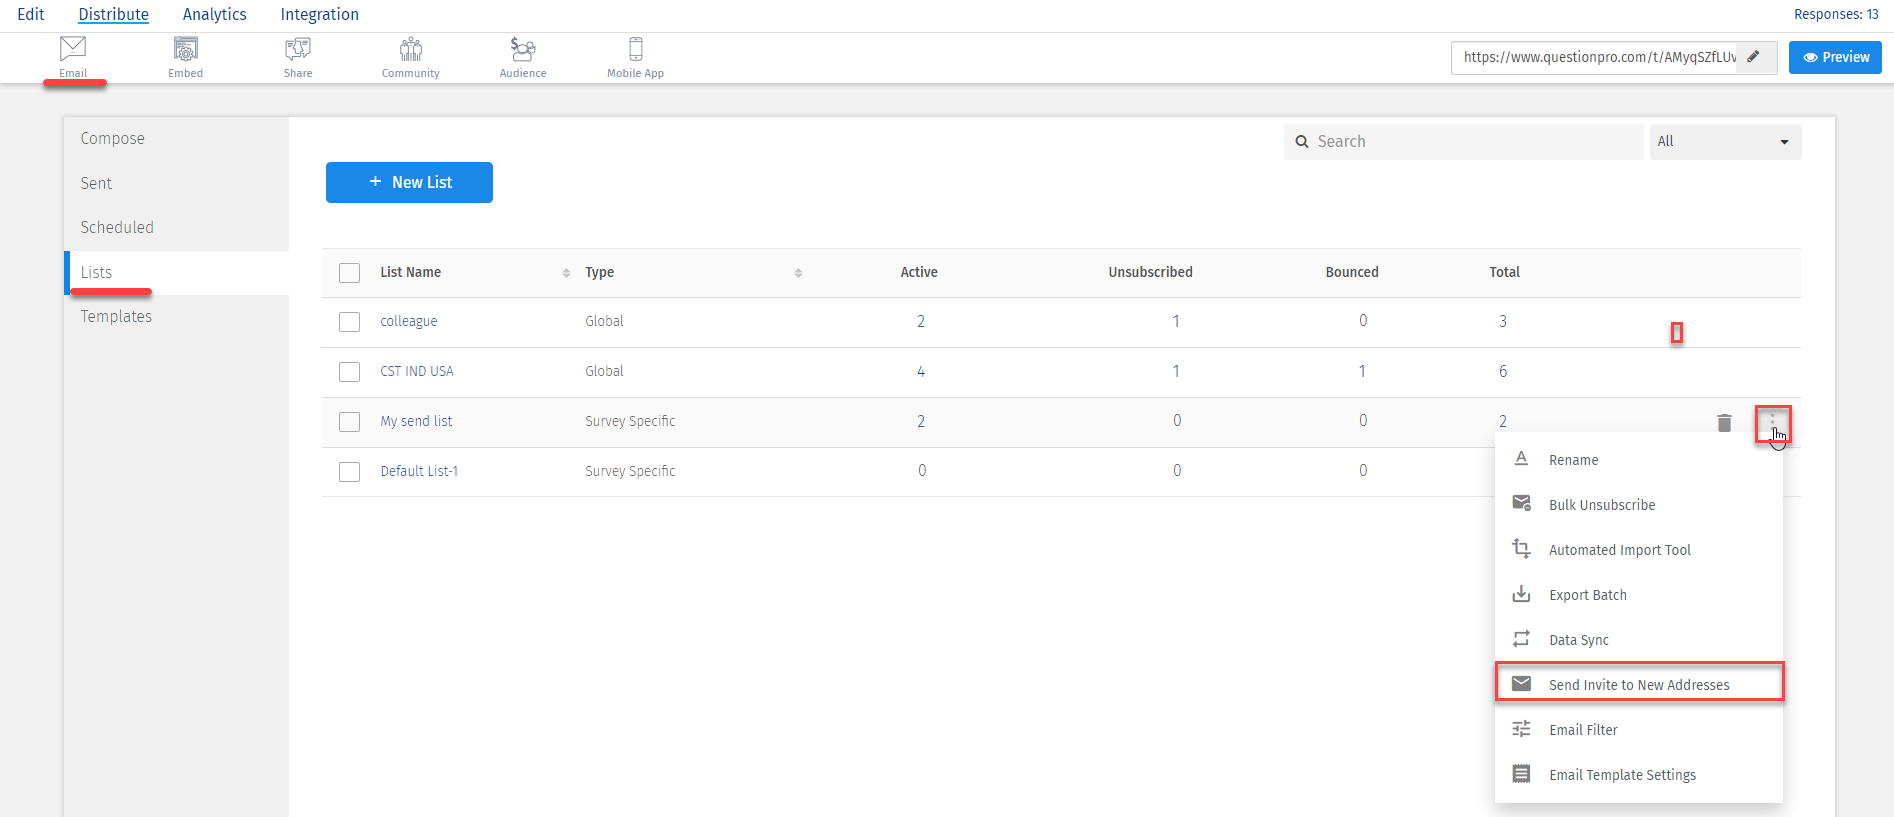Open the Share distribution option

coord(298,49)
